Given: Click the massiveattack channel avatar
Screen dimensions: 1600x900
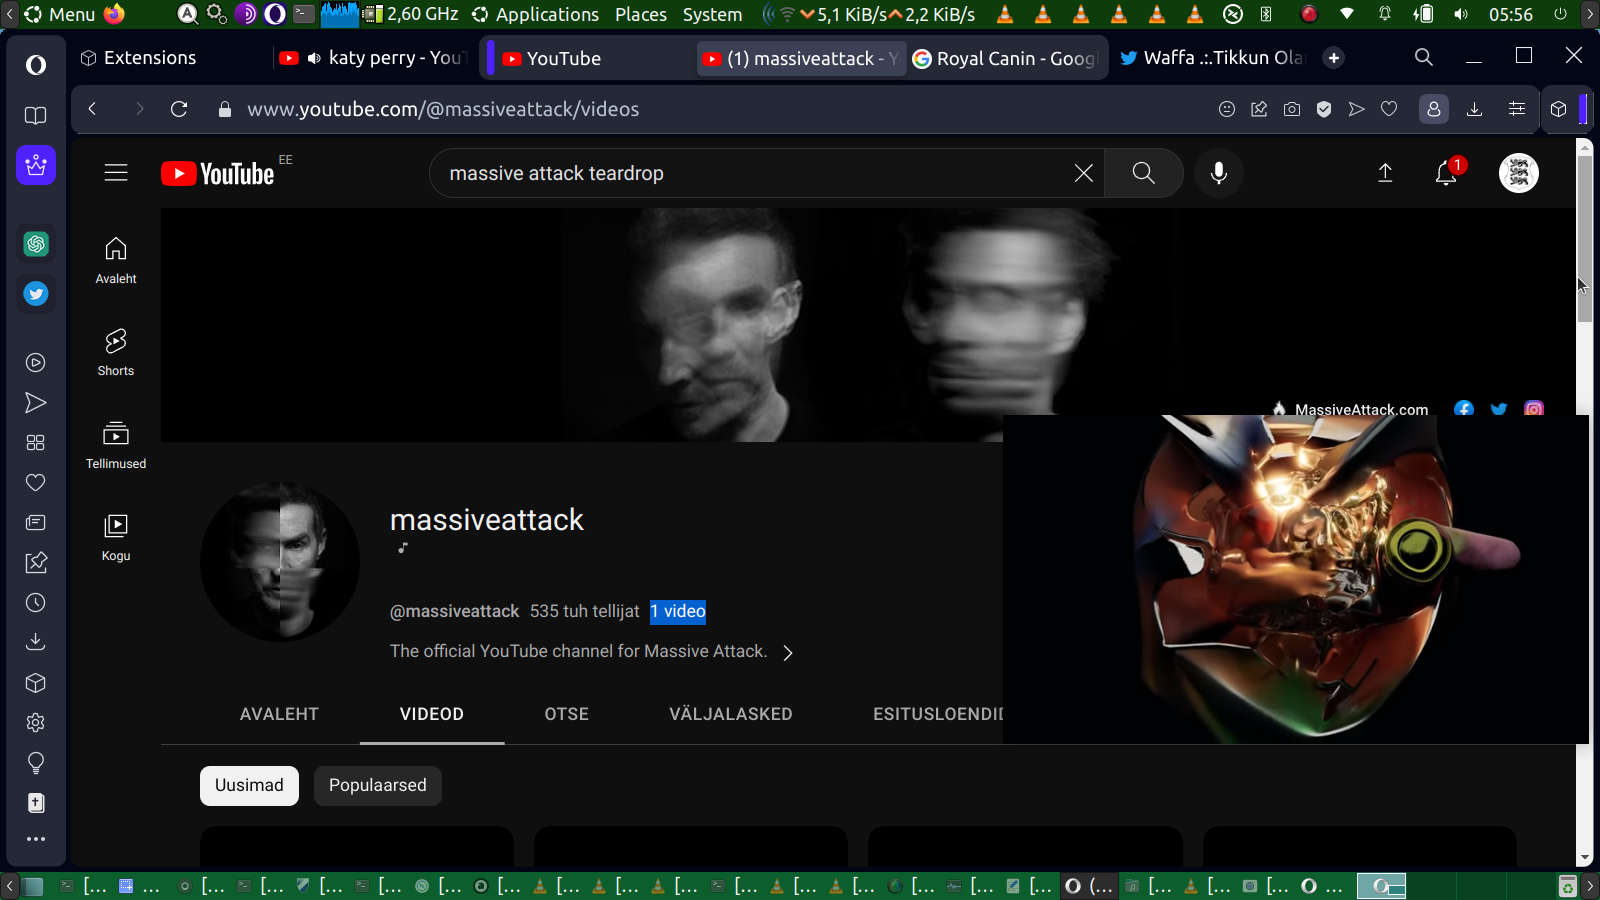Looking at the screenshot, I should [x=280, y=561].
